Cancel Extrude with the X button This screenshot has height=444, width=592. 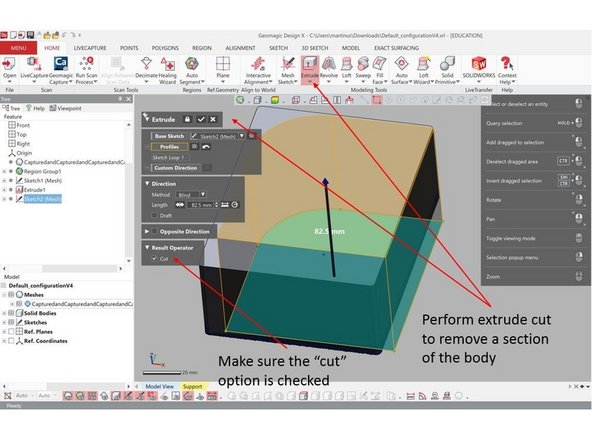(x=213, y=119)
